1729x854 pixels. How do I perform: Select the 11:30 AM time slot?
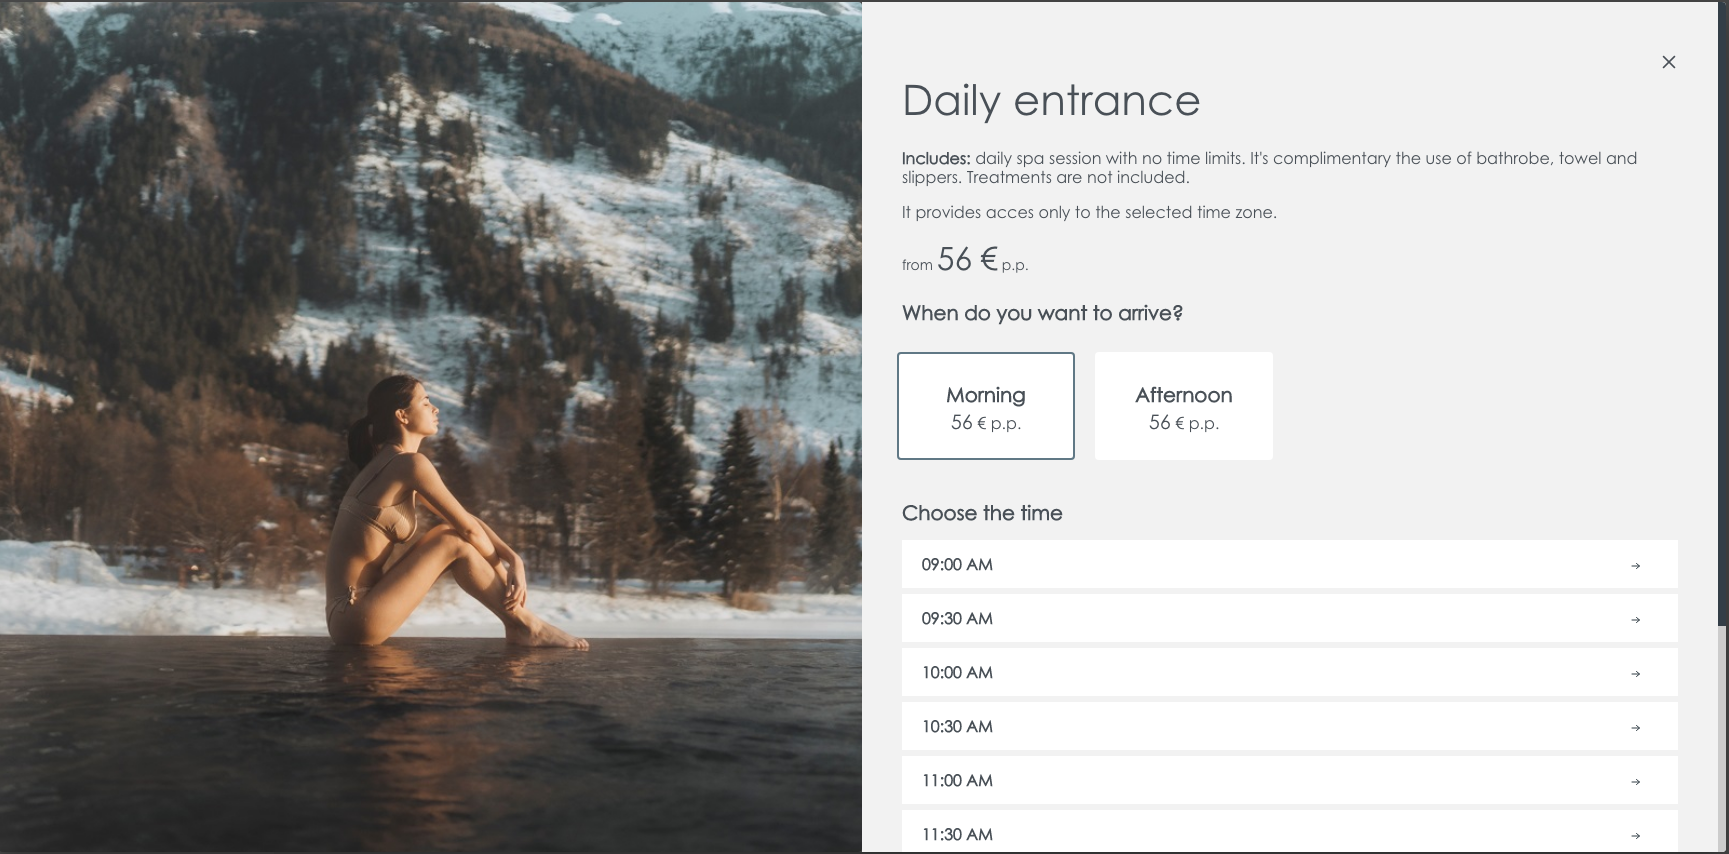point(1290,831)
